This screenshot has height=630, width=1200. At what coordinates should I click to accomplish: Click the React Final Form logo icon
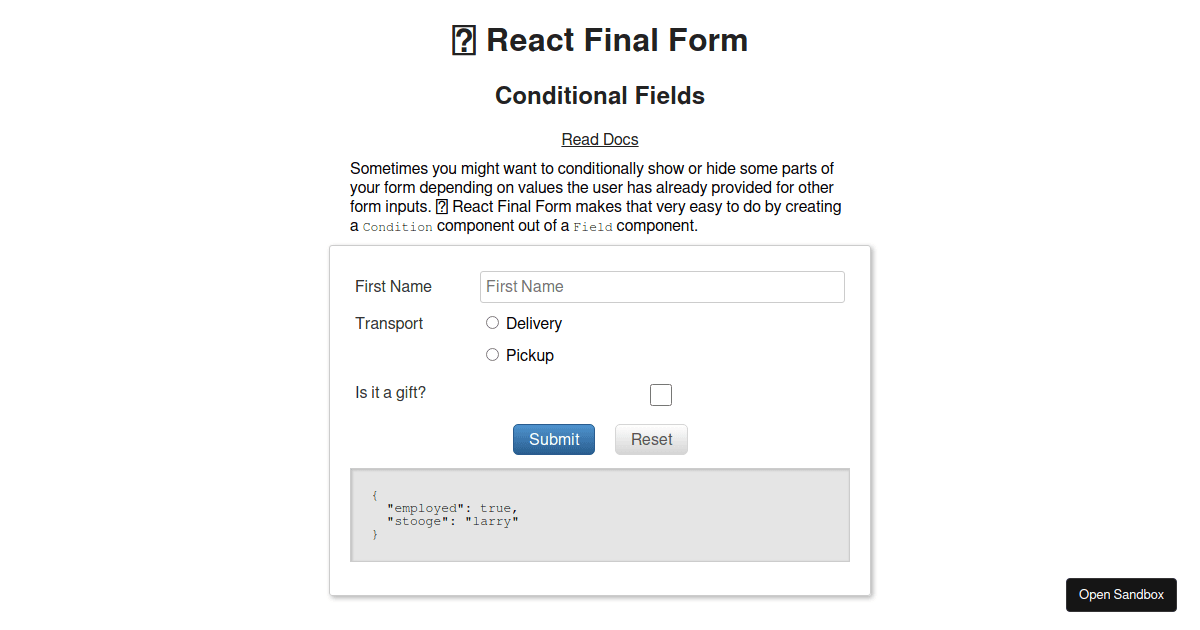[463, 40]
